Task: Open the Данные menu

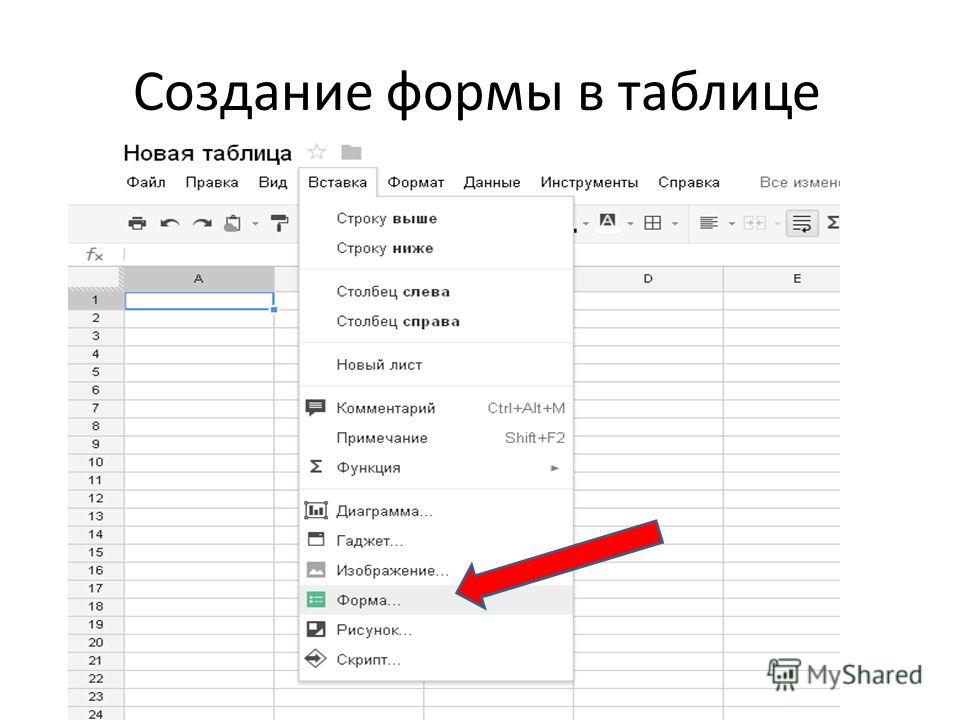Action: click(x=492, y=182)
